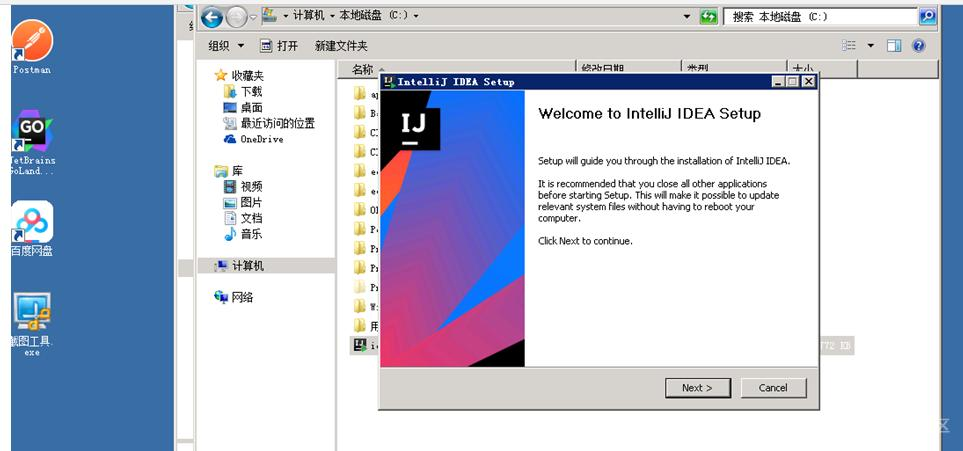This screenshot has height=451, width=963.
Task: Open the 图片 library
Action: [243, 202]
